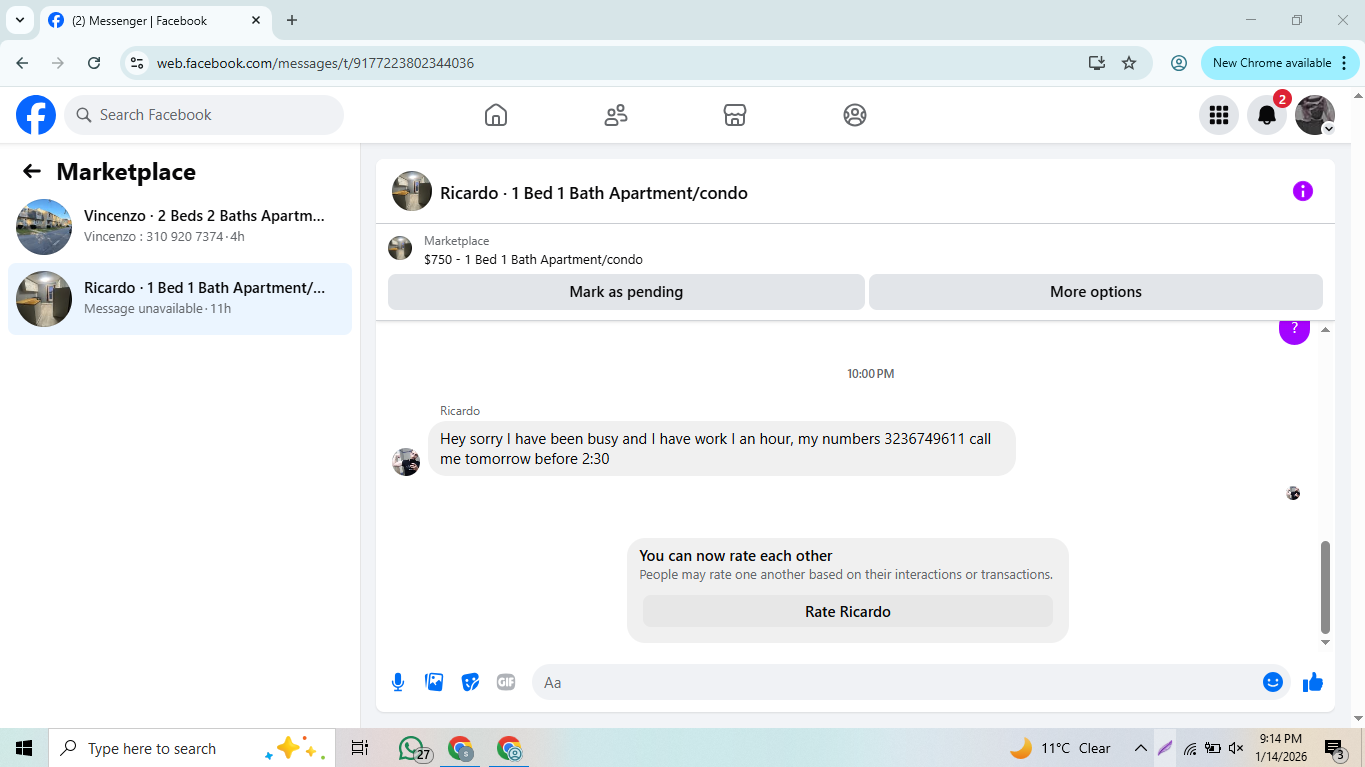Image resolution: width=1365 pixels, height=767 pixels.
Task: Open the Friends icon in top navigation
Action: (x=616, y=115)
